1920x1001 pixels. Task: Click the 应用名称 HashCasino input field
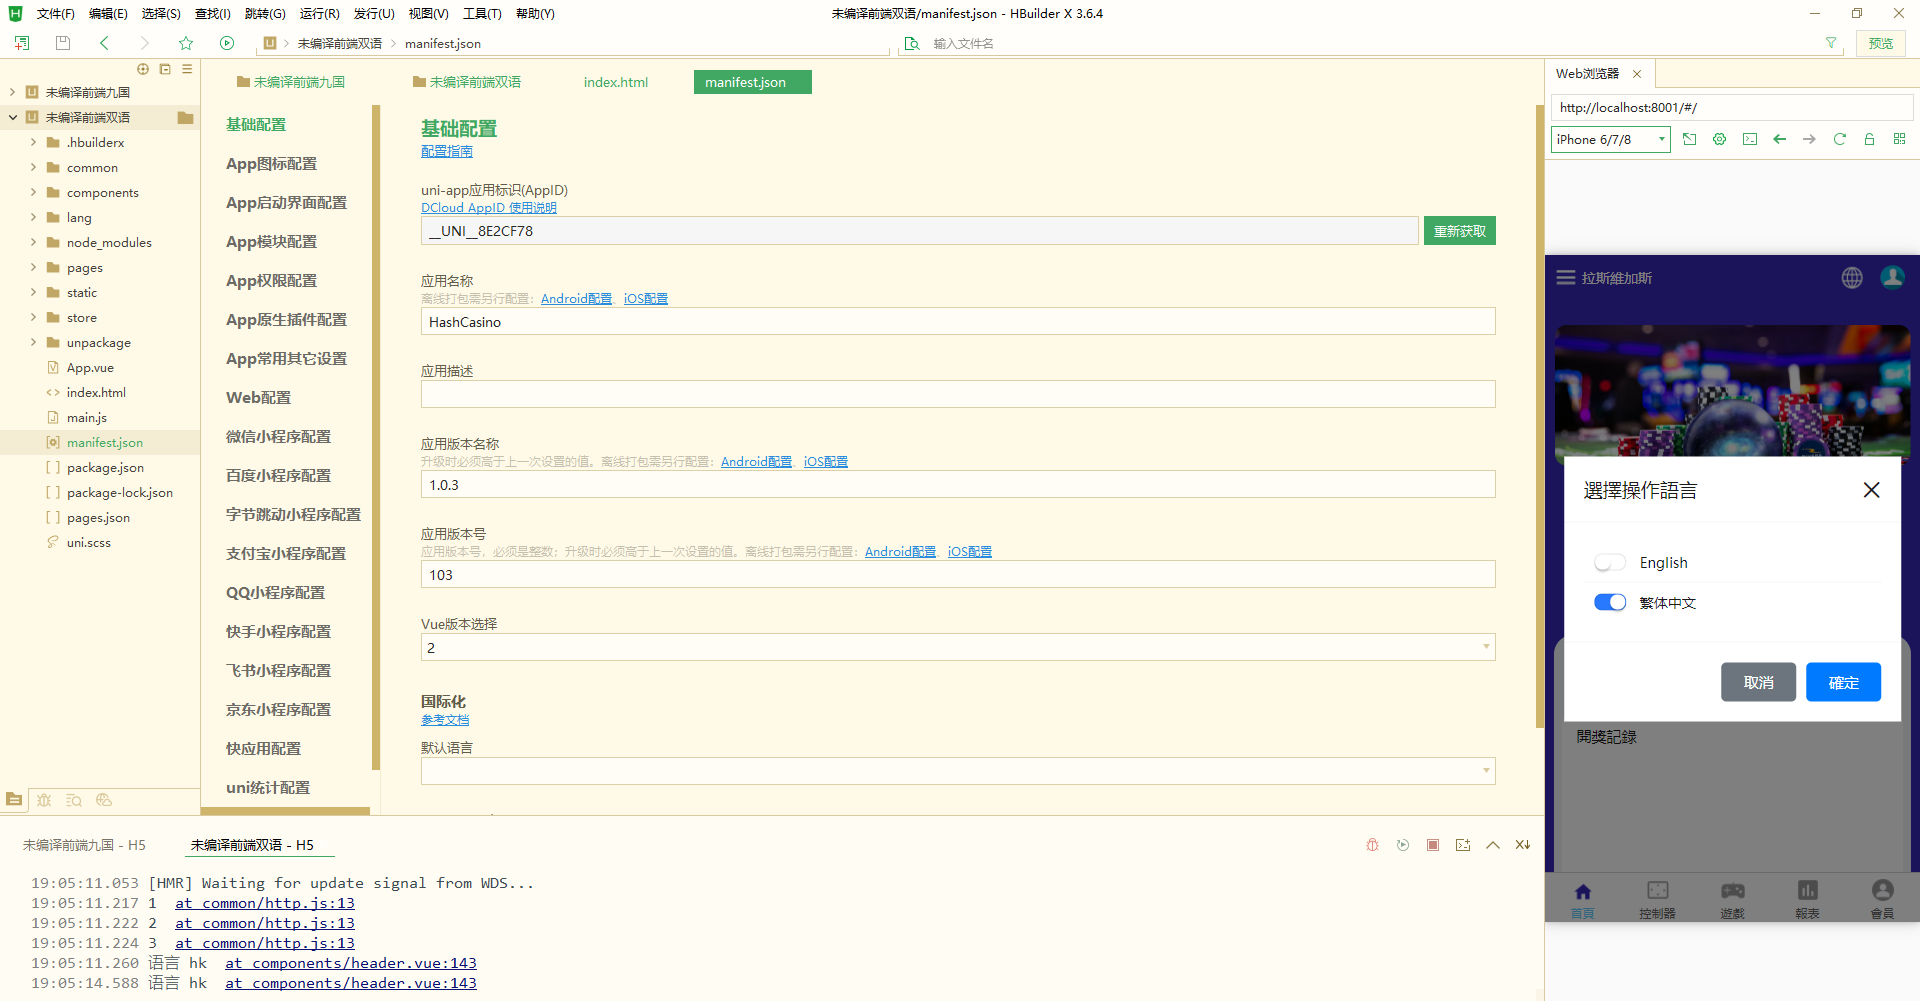957,322
